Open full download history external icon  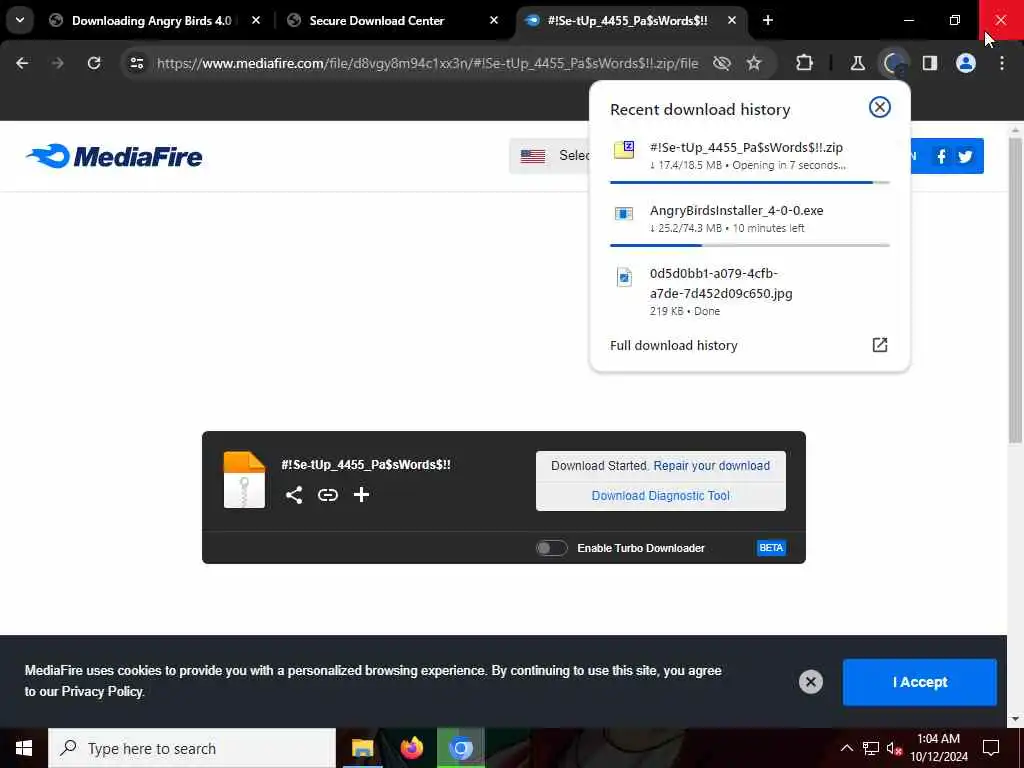click(880, 345)
